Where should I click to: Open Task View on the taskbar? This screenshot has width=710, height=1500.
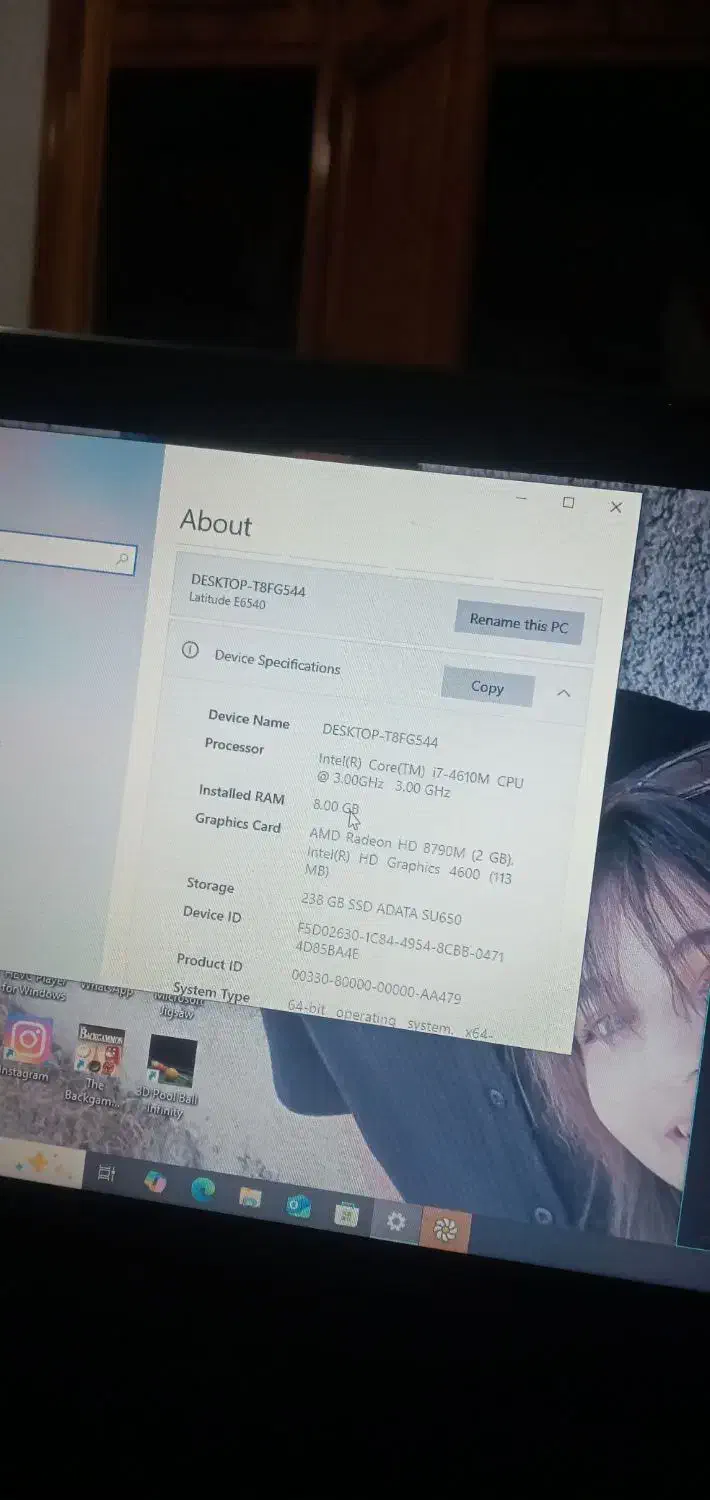point(106,1175)
